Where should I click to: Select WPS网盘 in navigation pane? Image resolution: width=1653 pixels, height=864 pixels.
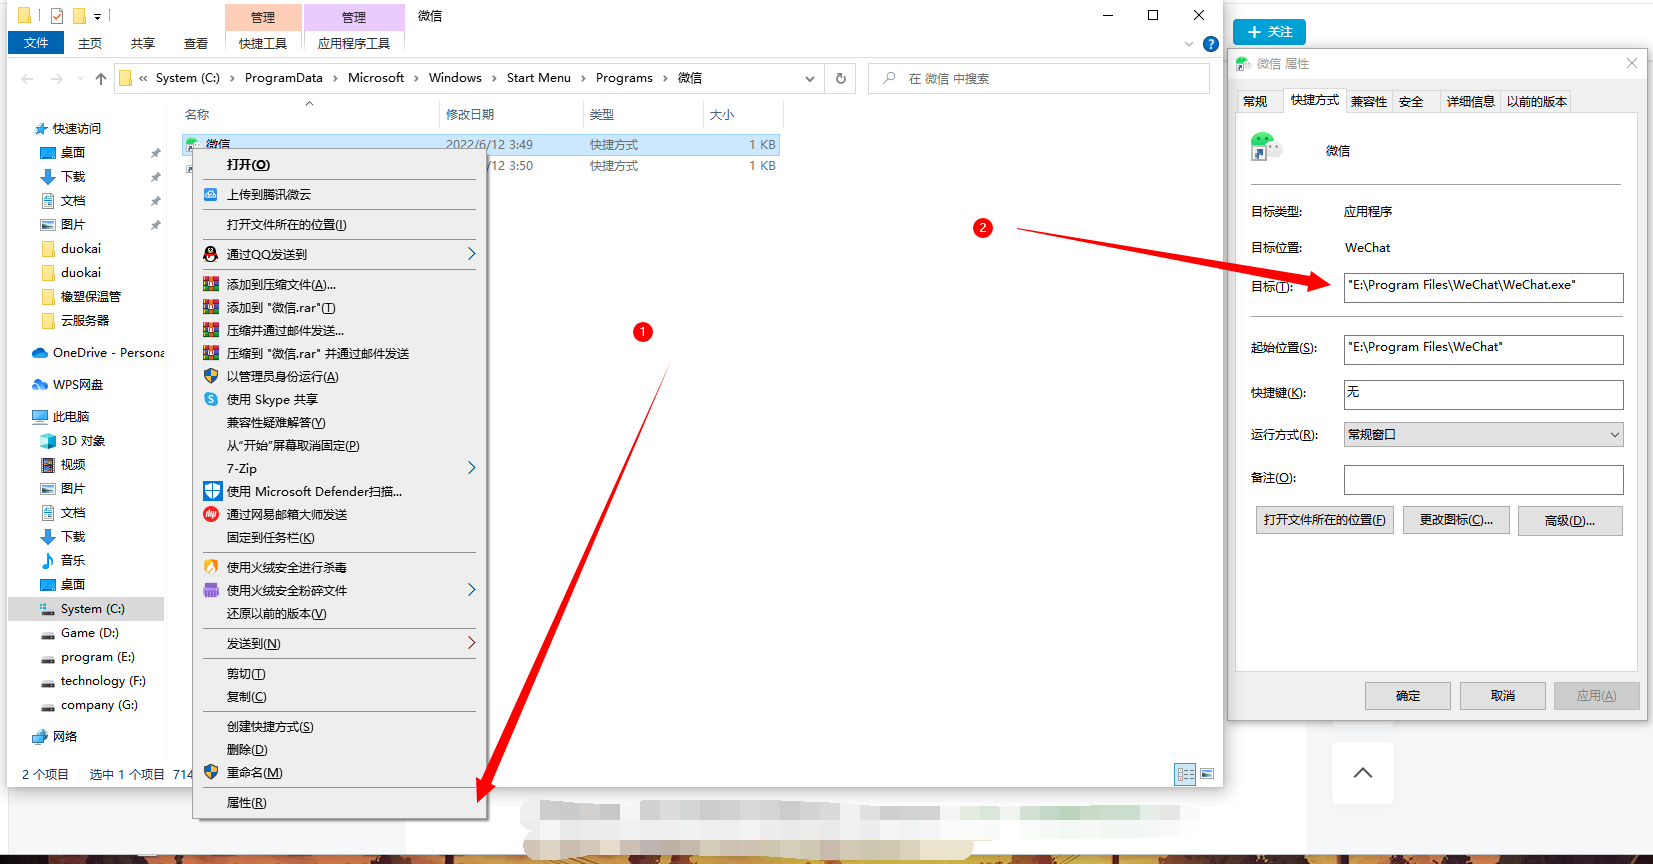(77, 385)
